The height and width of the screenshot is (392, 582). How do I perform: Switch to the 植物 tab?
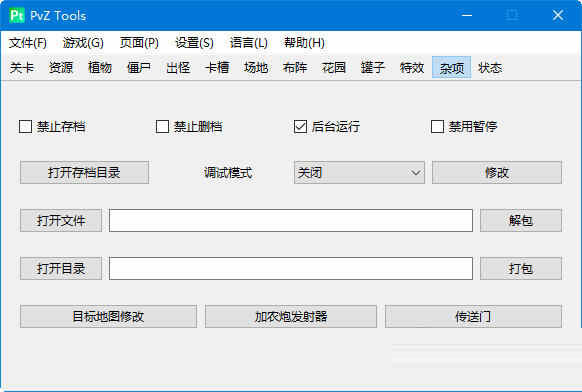point(100,68)
